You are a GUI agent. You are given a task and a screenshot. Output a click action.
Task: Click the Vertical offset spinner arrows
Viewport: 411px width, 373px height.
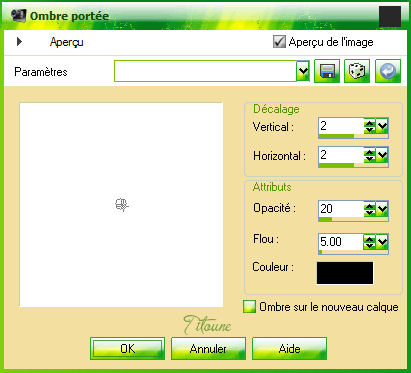click(x=369, y=126)
